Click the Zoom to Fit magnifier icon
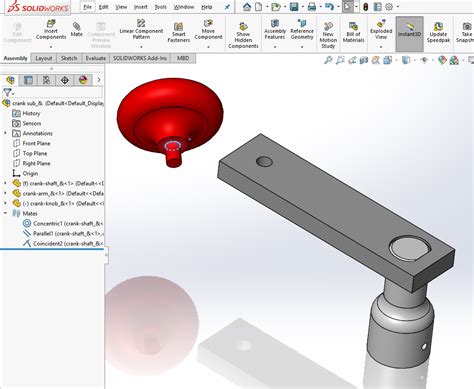The image size is (474, 389). tap(328, 60)
